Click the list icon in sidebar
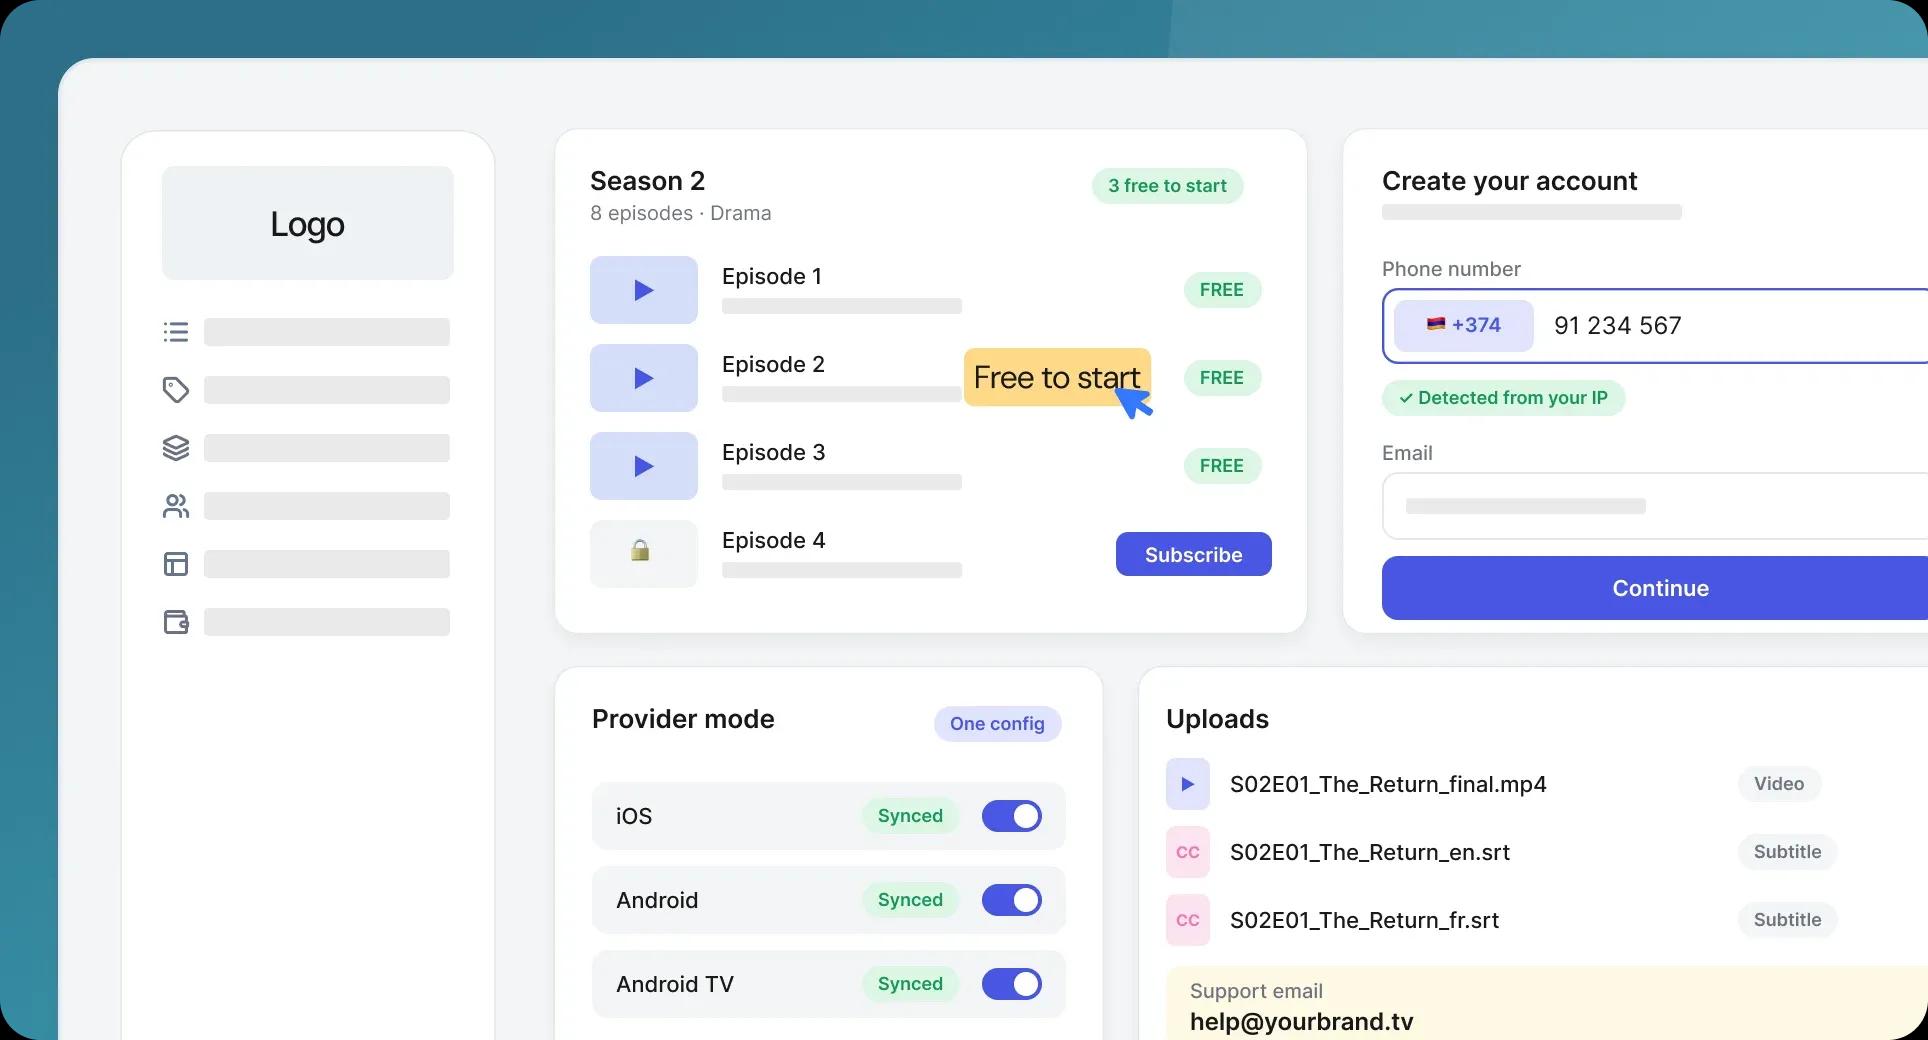 tap(176, 332)
